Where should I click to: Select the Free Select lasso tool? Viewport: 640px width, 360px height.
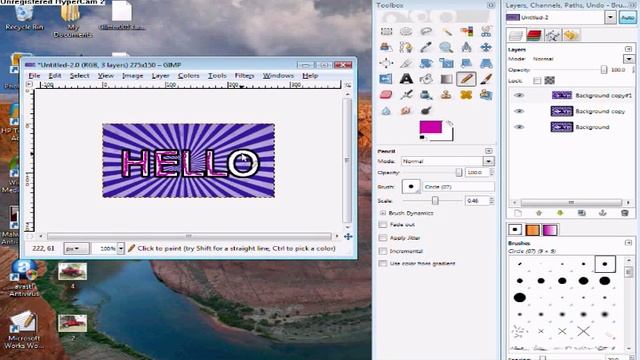[426, 31]
